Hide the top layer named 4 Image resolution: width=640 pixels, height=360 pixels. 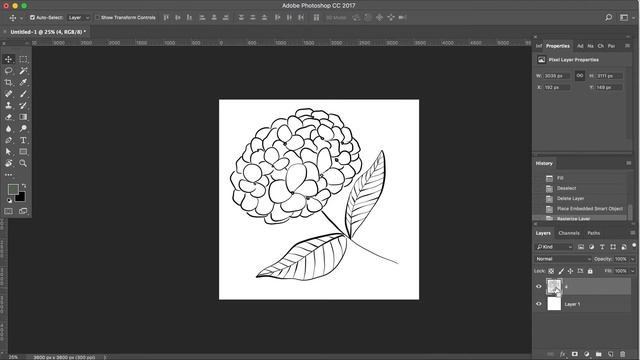539,287
